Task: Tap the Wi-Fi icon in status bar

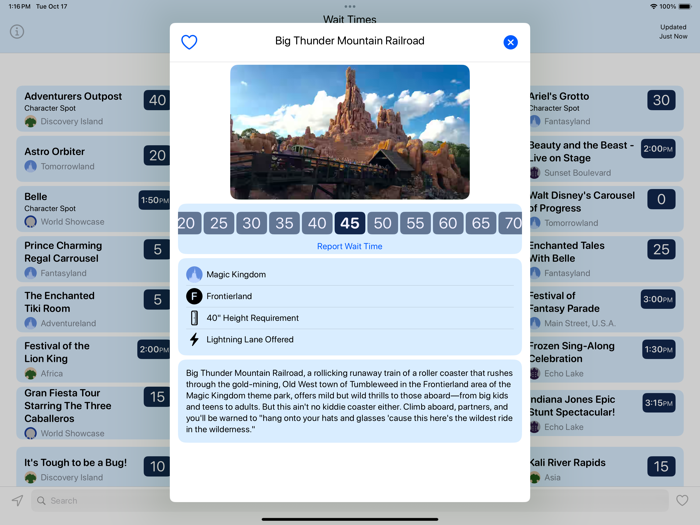Action: [654, 7]
